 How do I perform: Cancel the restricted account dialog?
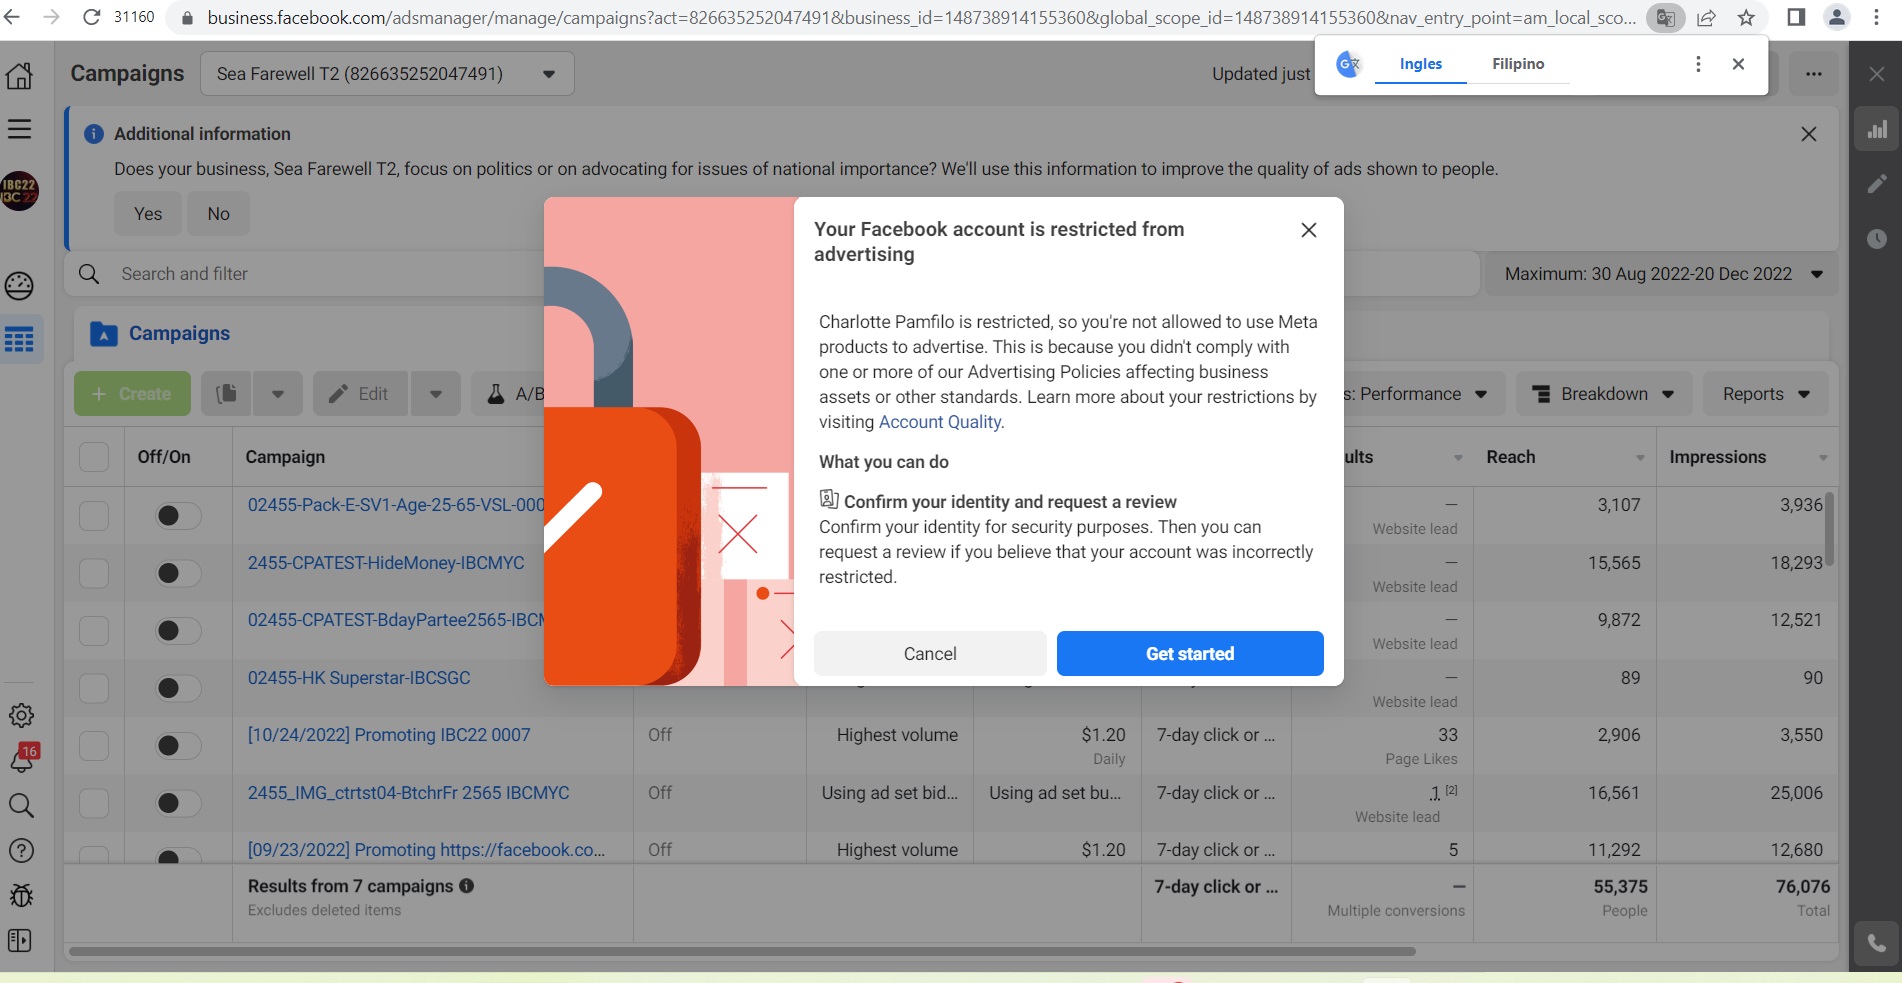(930, 654)
